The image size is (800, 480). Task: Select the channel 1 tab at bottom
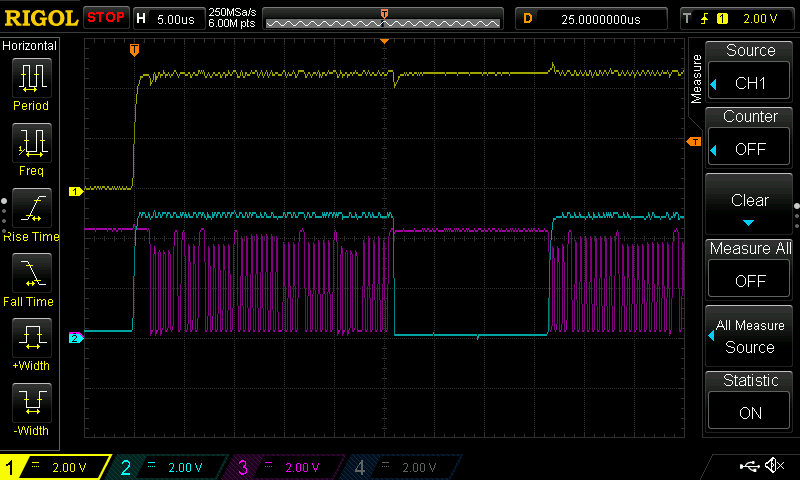tap(52, 467)
